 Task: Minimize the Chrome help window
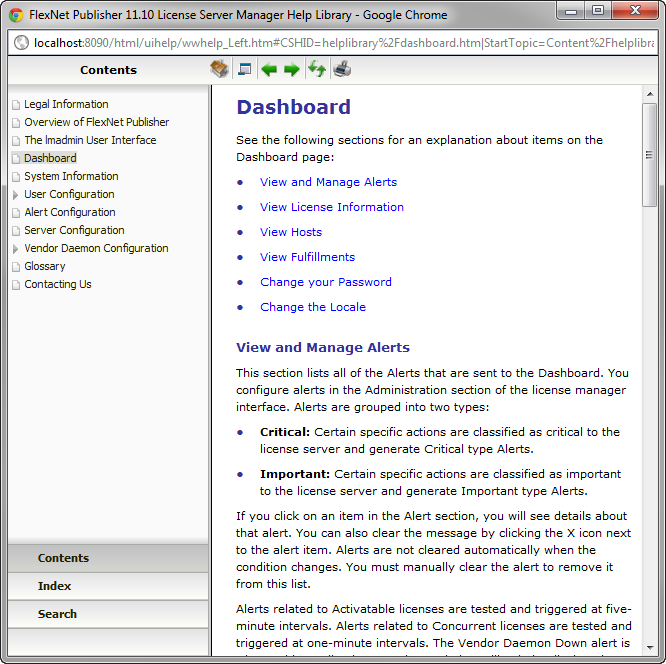click(571, 10)
